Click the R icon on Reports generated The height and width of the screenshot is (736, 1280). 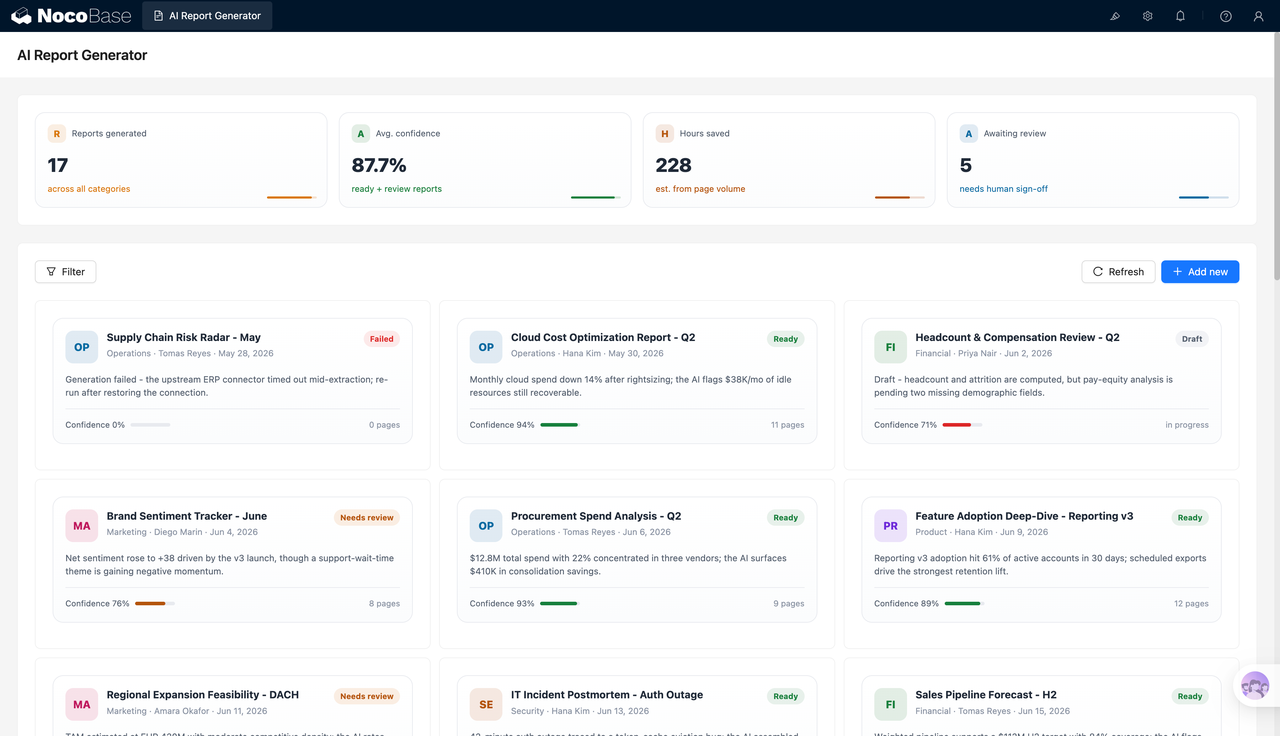[56, 133]
